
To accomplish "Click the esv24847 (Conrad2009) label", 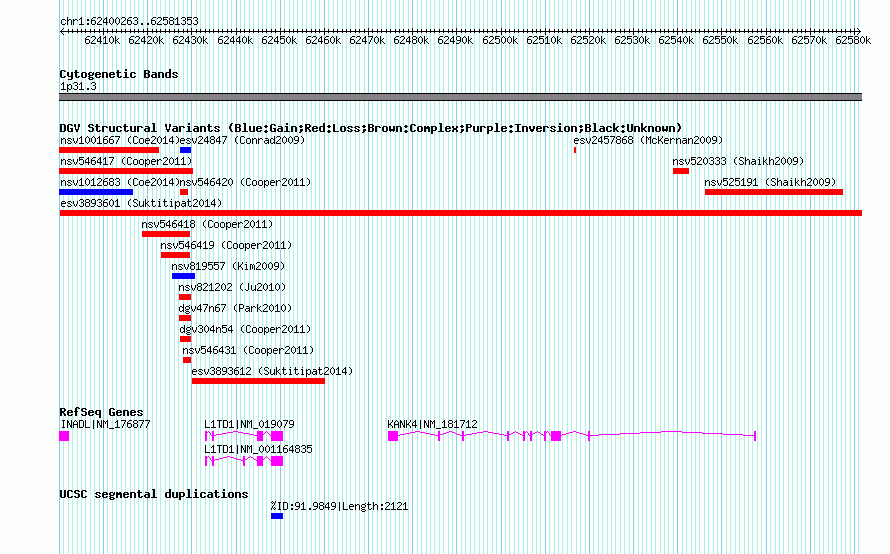I will pos(242,140).
